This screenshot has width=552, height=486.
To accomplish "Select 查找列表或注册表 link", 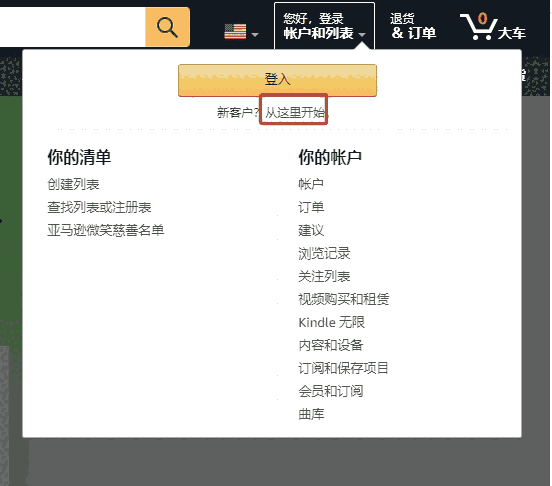I will click(x=99, y=207).
